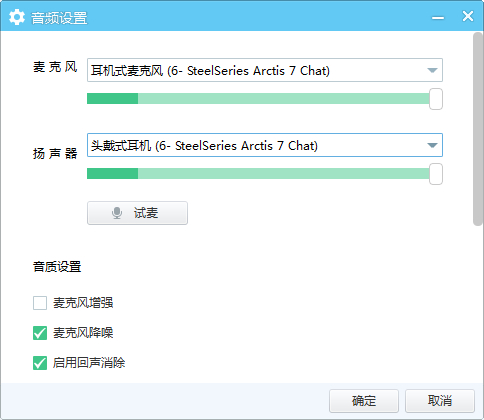
Task: Click the speaker volume slider handle
Action: pos(436,174)
